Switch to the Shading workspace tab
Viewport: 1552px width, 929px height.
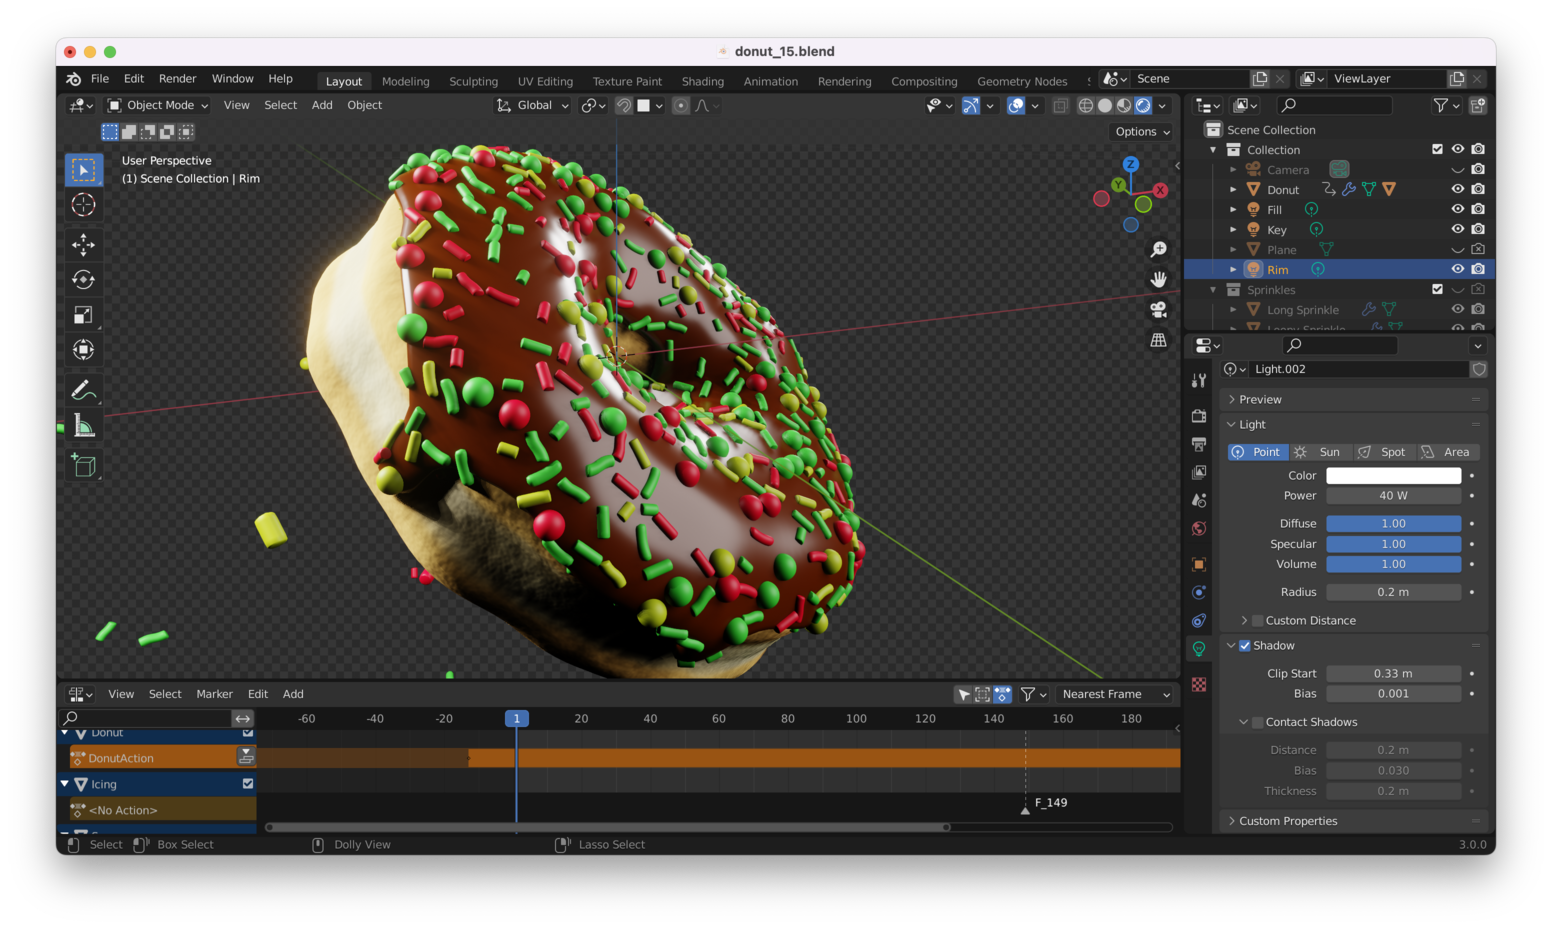702,81
